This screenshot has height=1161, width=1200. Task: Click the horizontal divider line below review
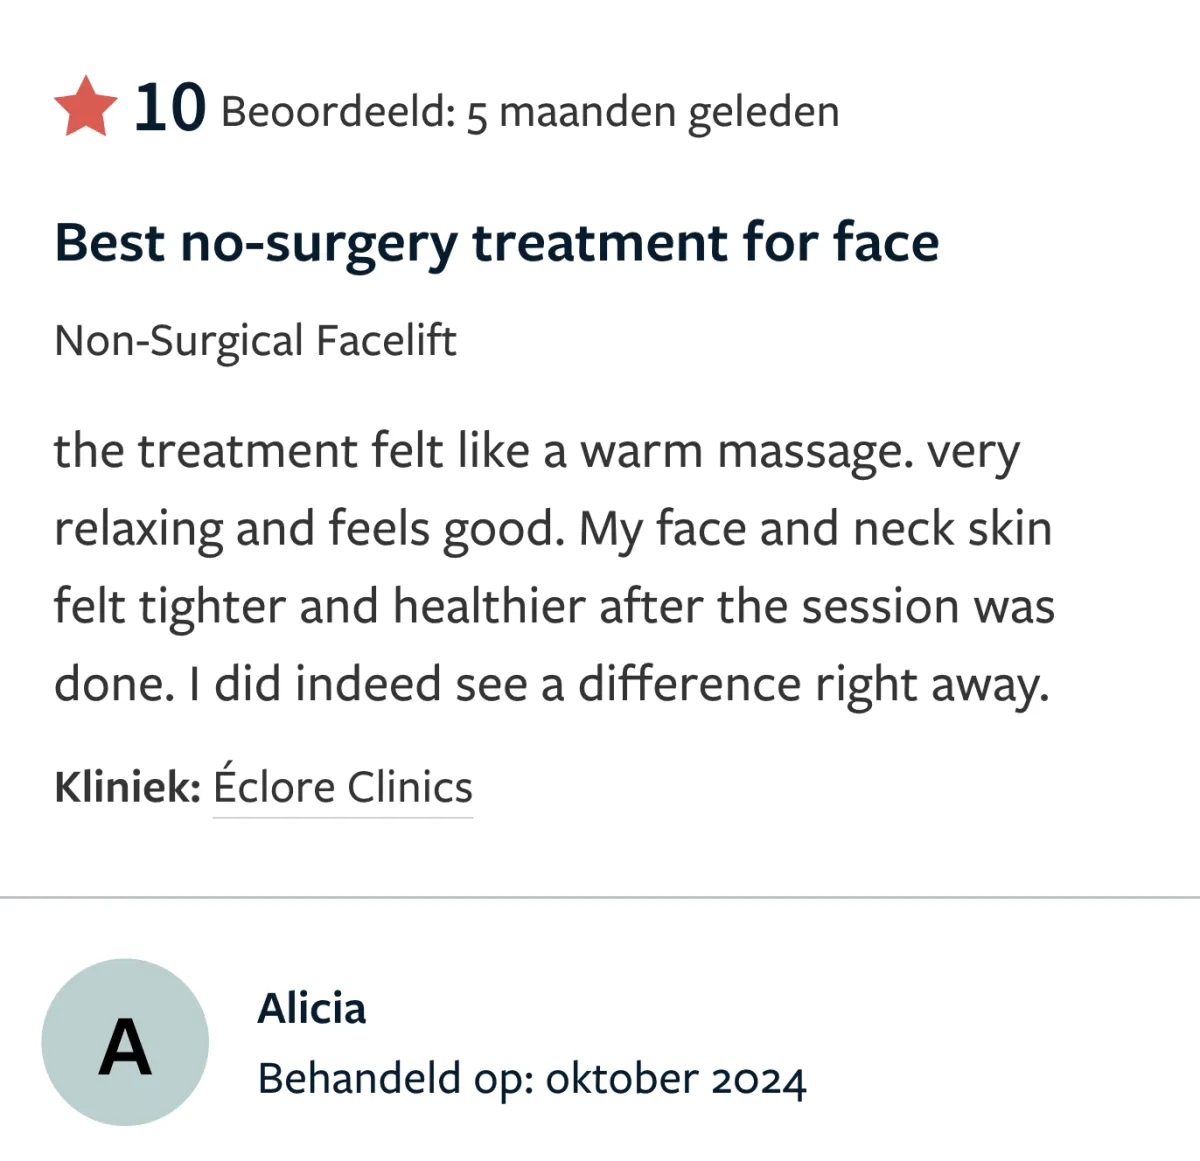point(600,897)
